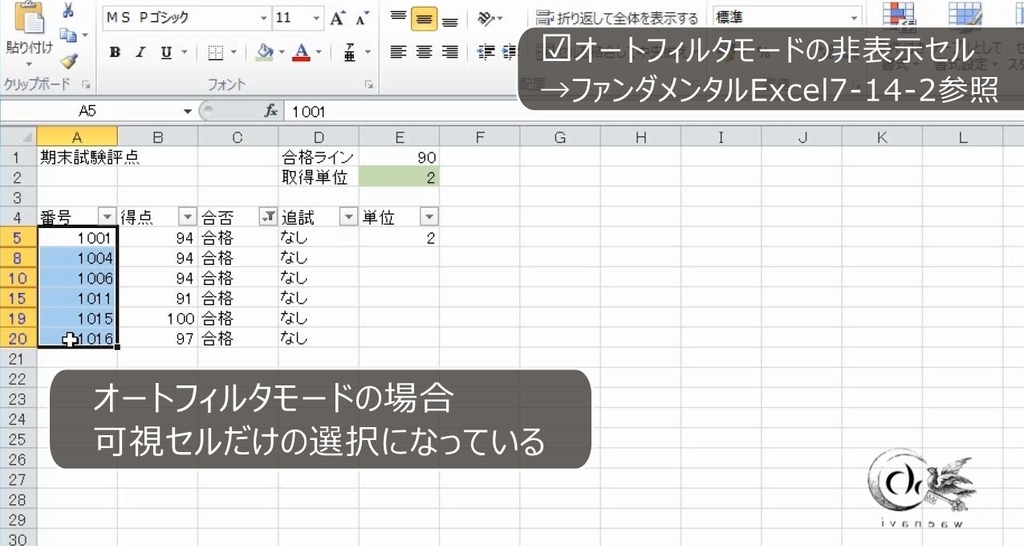Open fill color palette dropdown arrow
Image resolution: width=1024 pixels, height=546 pixels.
(x=281, y=52)
